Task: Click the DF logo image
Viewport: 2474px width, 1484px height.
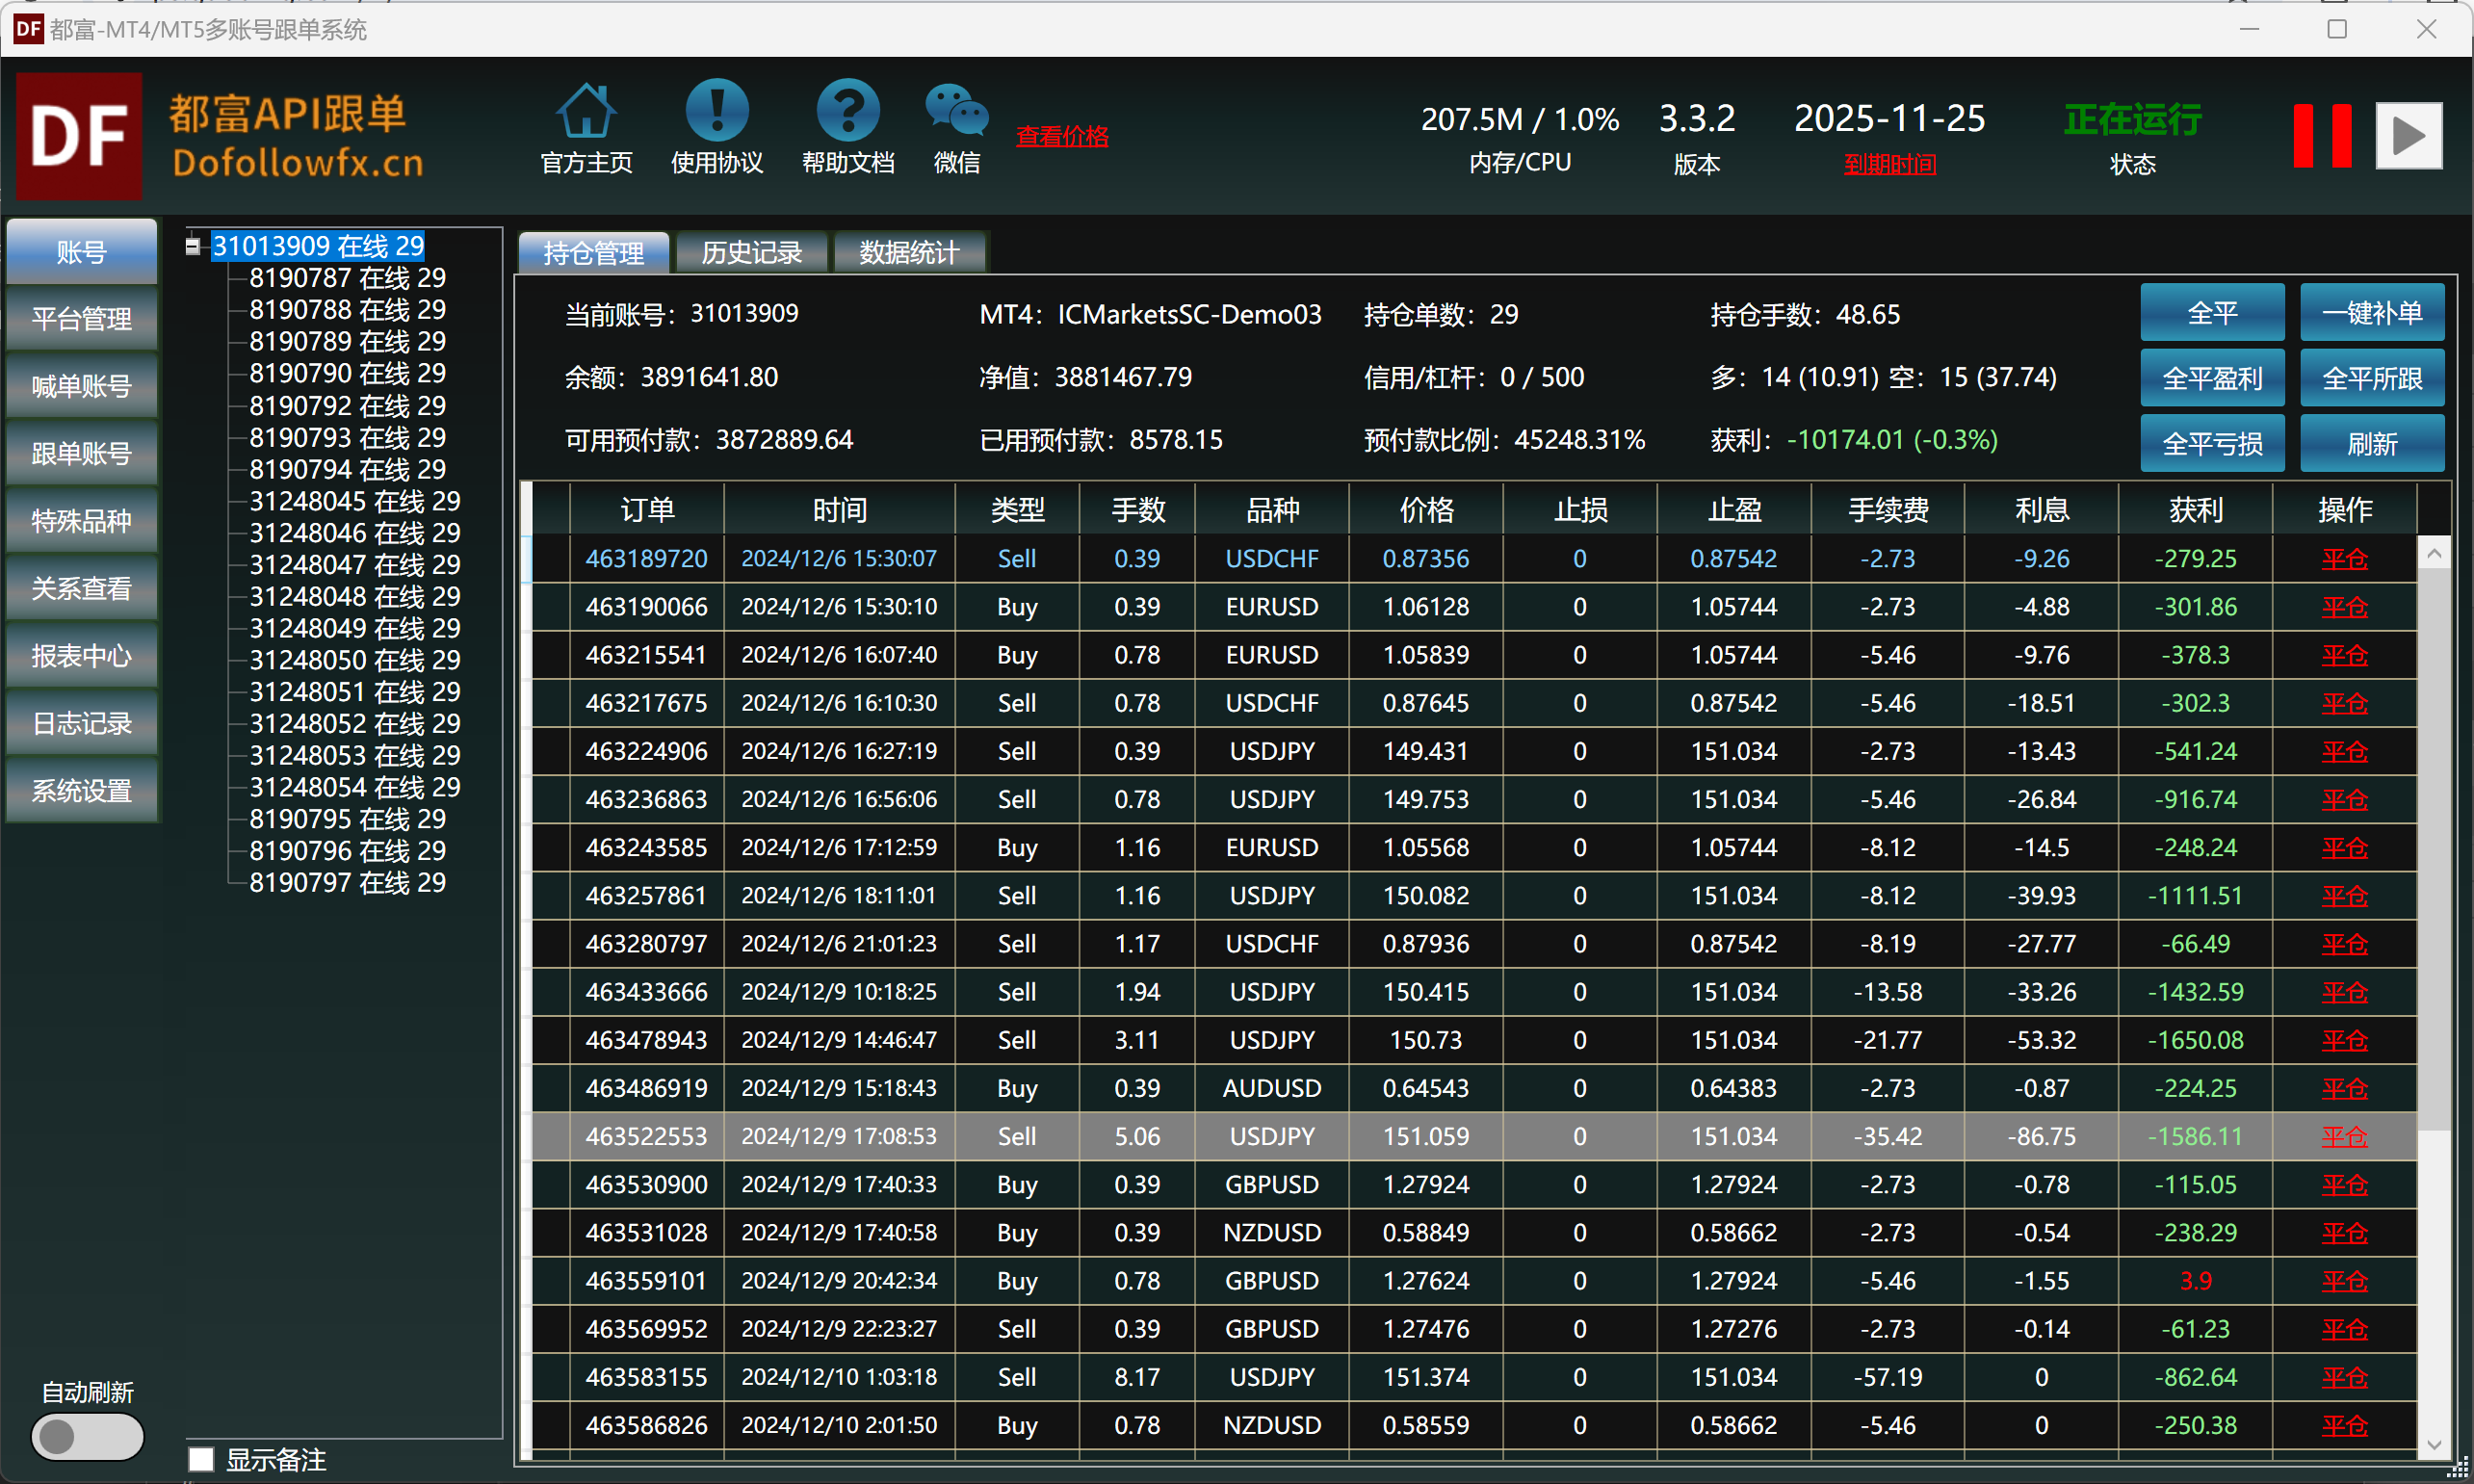Action: tap(79, 136)
